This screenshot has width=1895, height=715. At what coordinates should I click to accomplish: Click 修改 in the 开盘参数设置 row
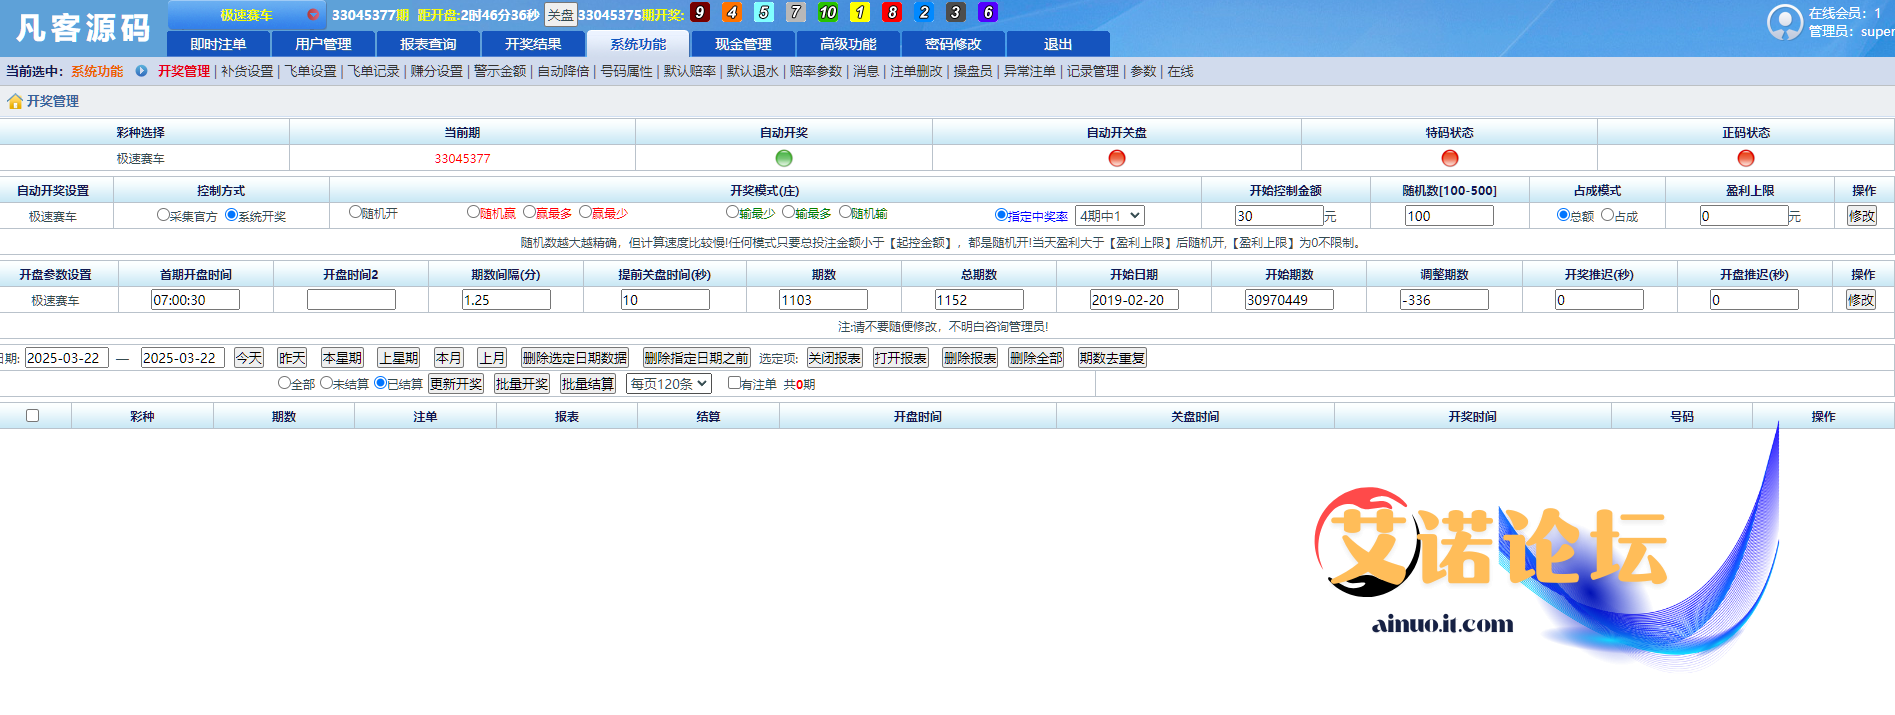tap(1861, 299)
